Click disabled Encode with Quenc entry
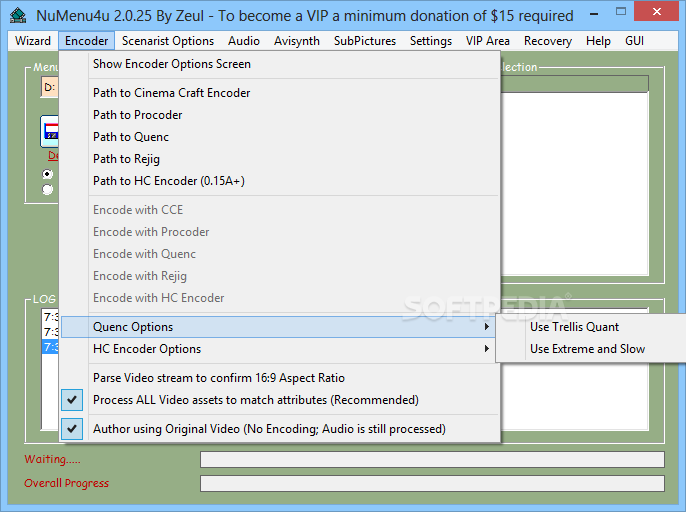The image size is (686, 512). pyautogui.click(x=280, y=254)
